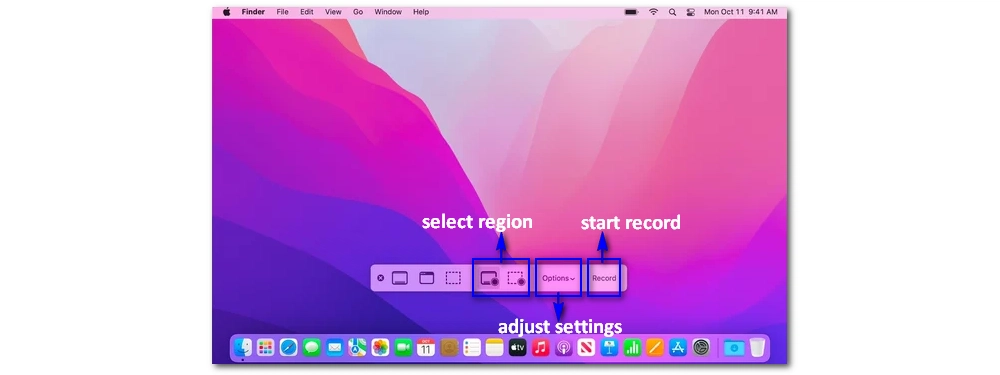Open the Help menu
The image size is (1000, 375).
(x=421, y=11)
